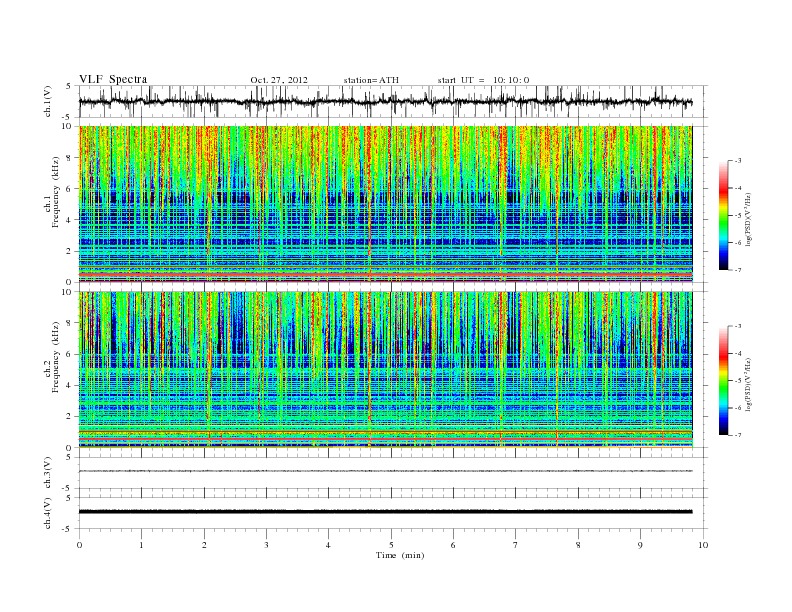Click the "-7" tick of ch.2 colorbar
The image size is (792, 612).
(738, 435)
